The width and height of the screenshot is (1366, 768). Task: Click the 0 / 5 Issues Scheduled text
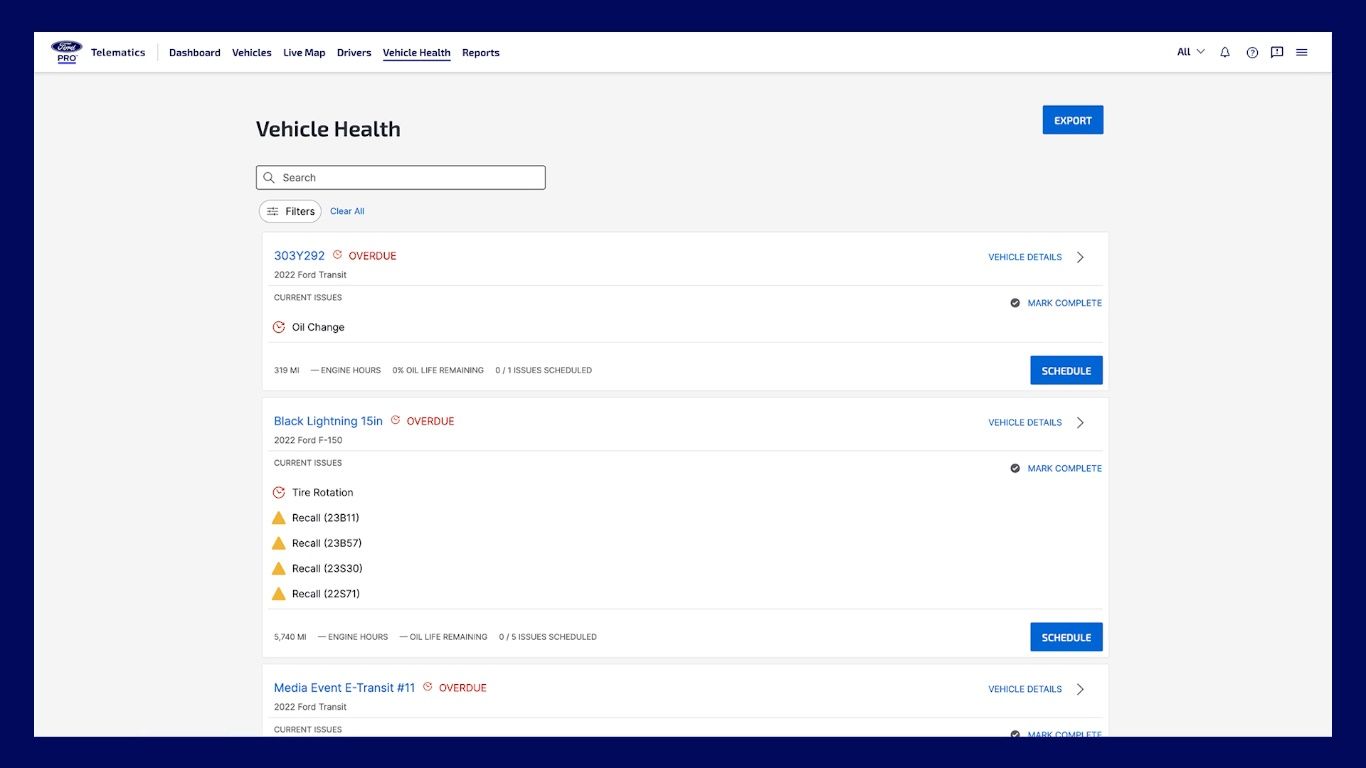(548, 637)
